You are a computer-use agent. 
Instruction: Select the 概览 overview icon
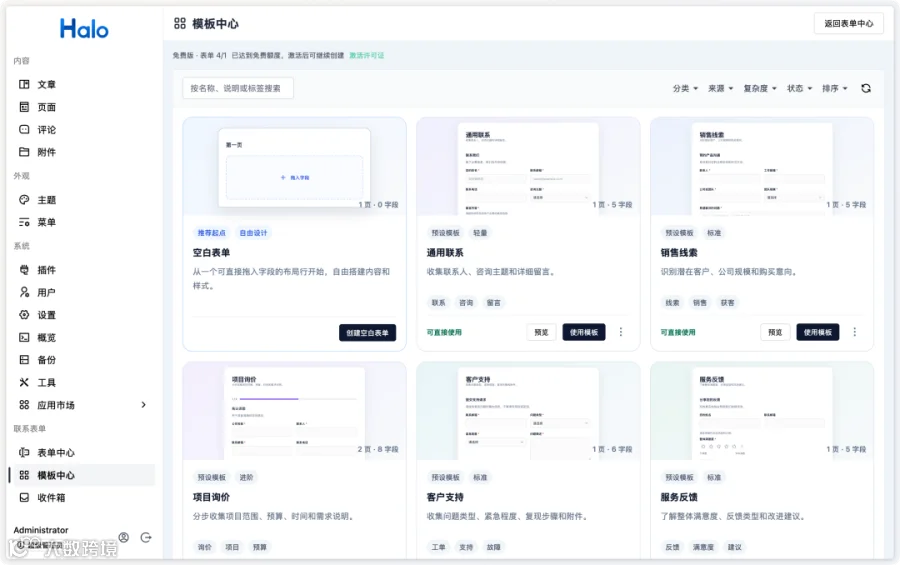click(24, 338)
